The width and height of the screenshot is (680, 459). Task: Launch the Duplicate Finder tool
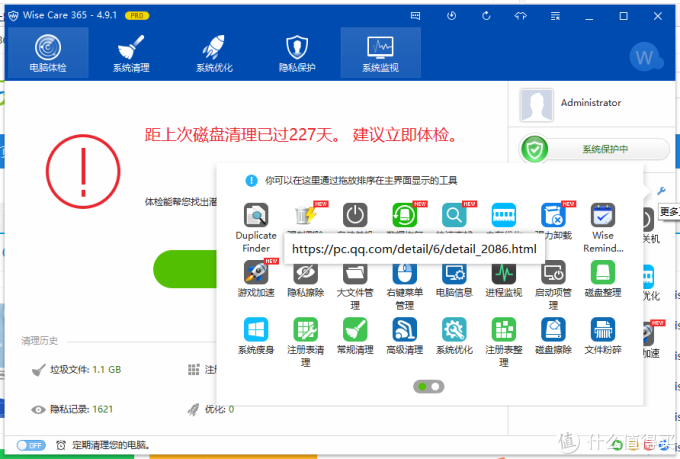tap(256, 228)
